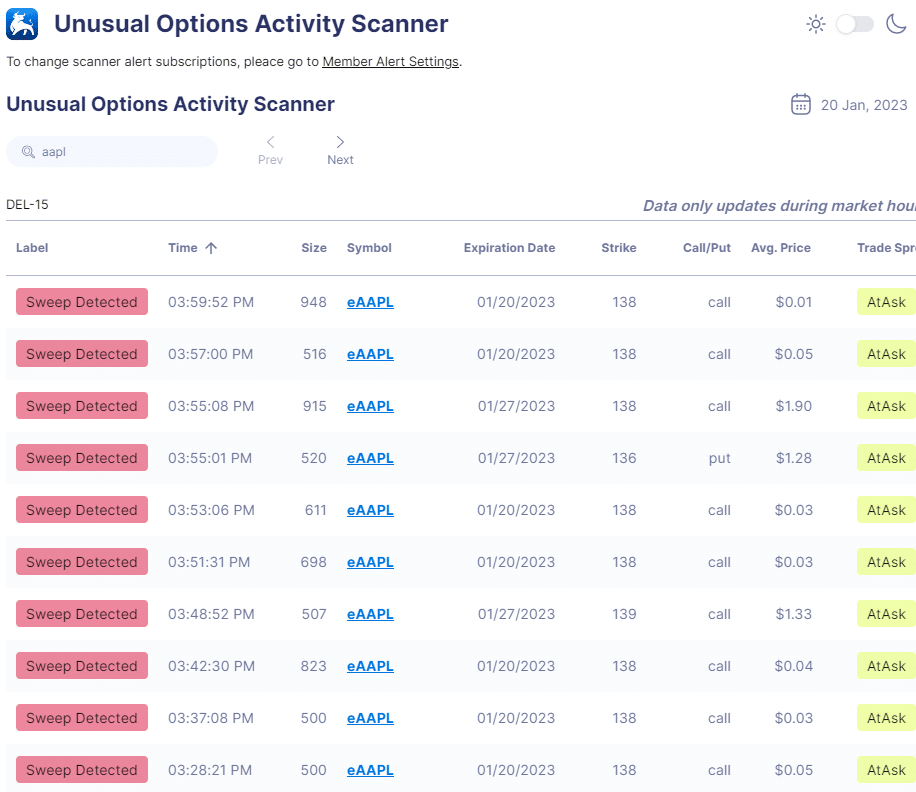
Task: Click the 03:42:30 PM time cell
Action: (211, 666)
